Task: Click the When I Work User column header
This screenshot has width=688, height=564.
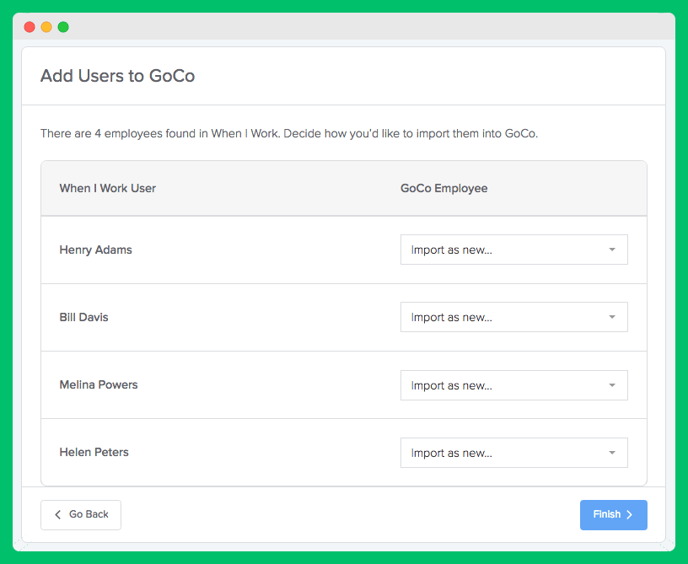Action: pyautogui.click(x=108, y=188)
